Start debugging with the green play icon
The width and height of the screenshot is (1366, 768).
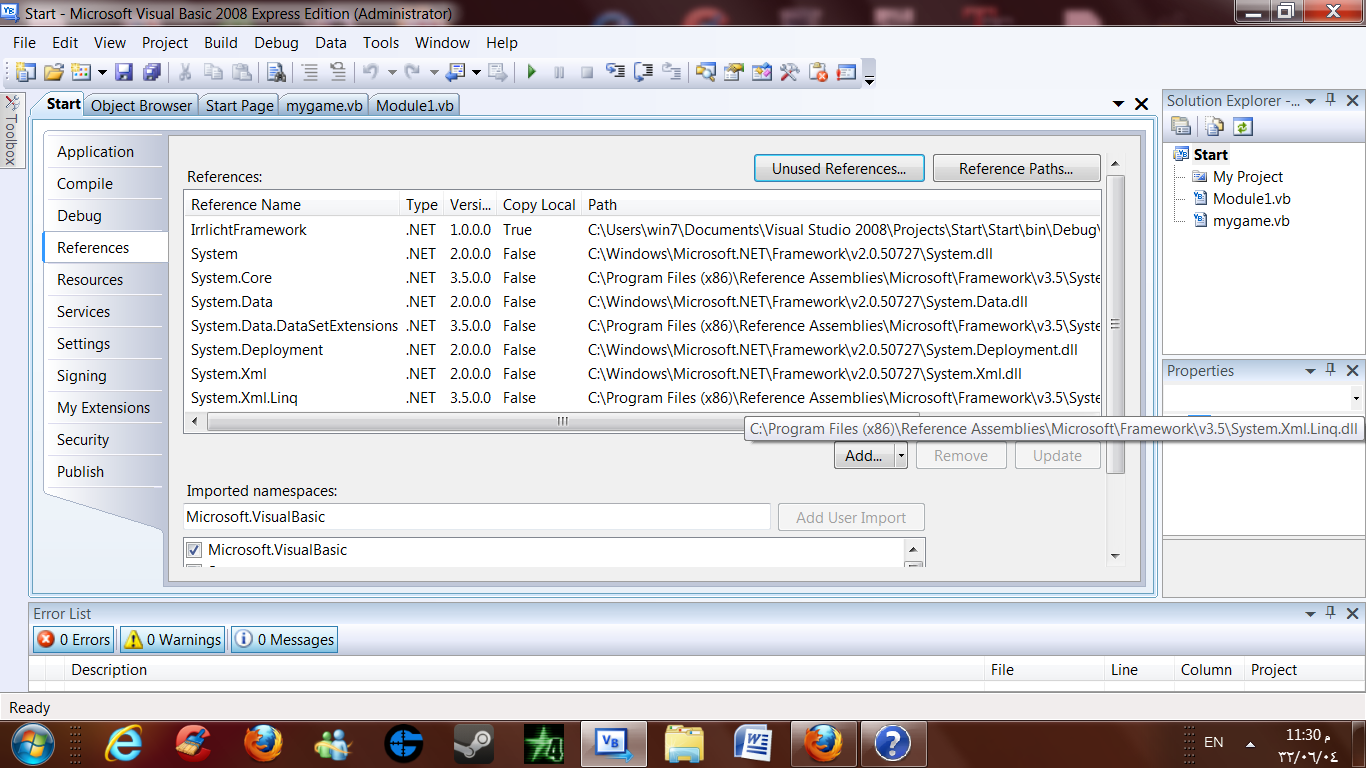pyautogui.click(x=532, y=72)
